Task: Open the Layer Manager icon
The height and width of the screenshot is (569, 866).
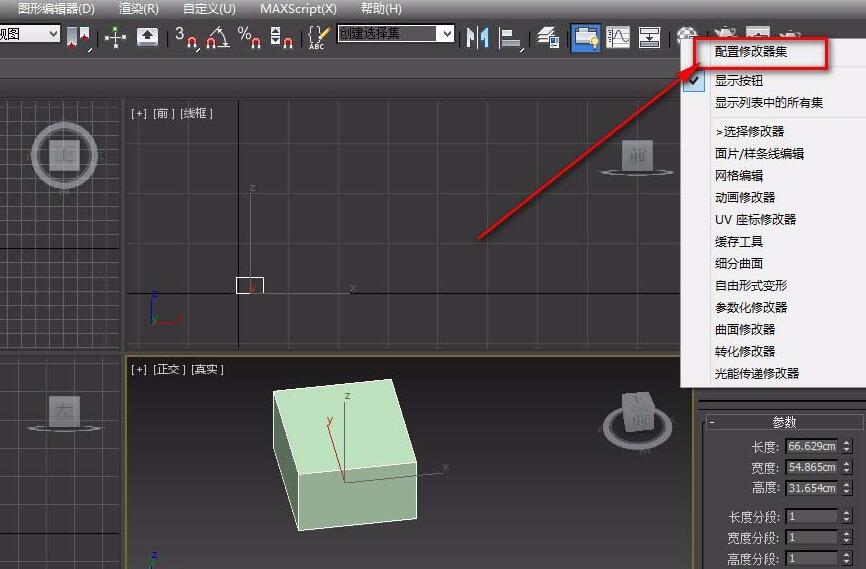Action: pyautogui.click(x=547, y=37)
